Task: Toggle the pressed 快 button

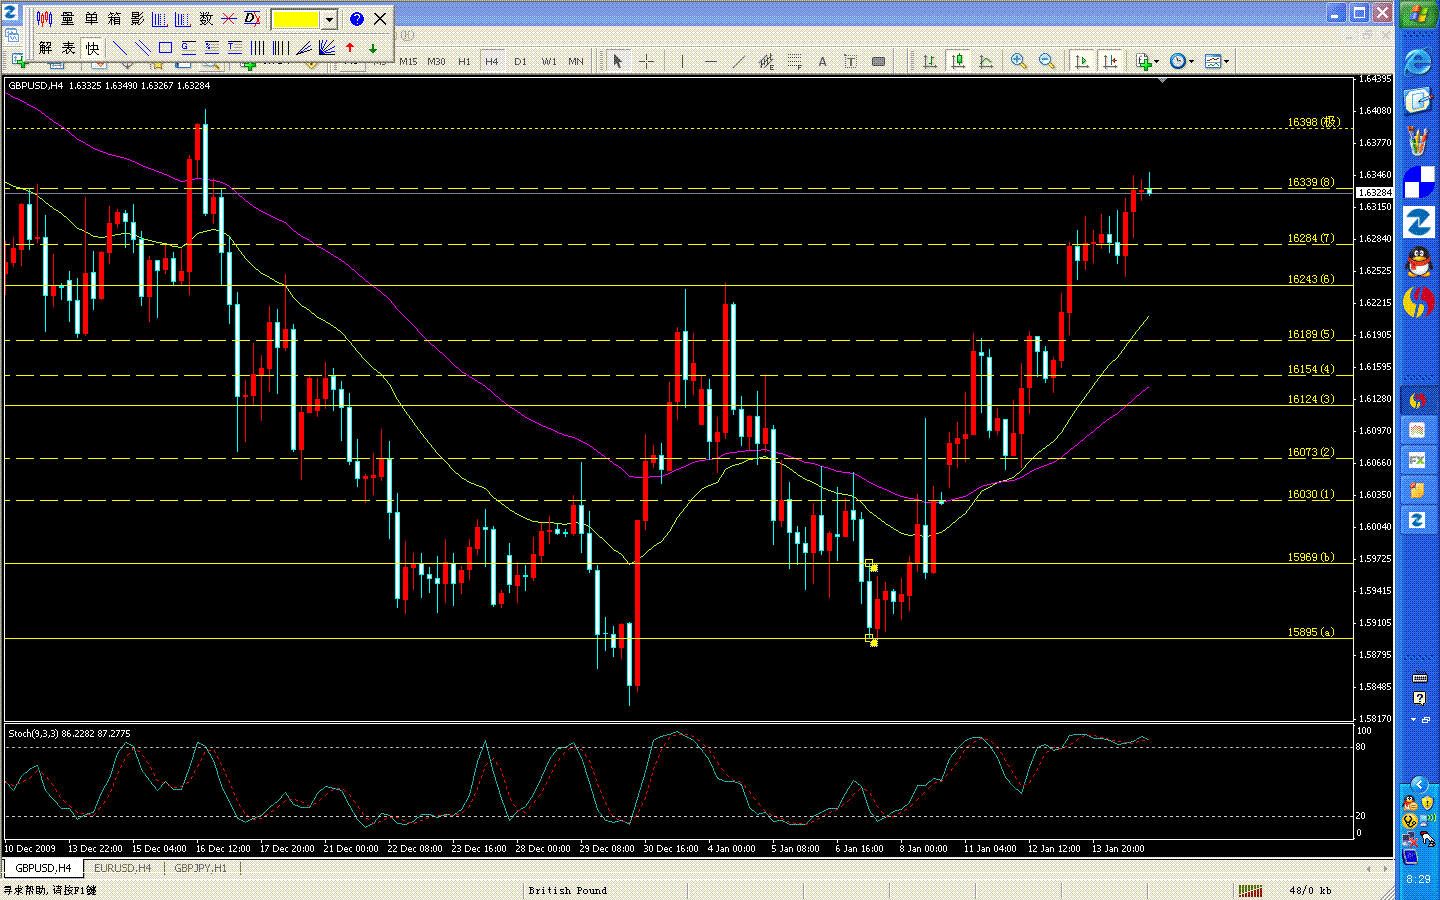Action: click(92, 47)
